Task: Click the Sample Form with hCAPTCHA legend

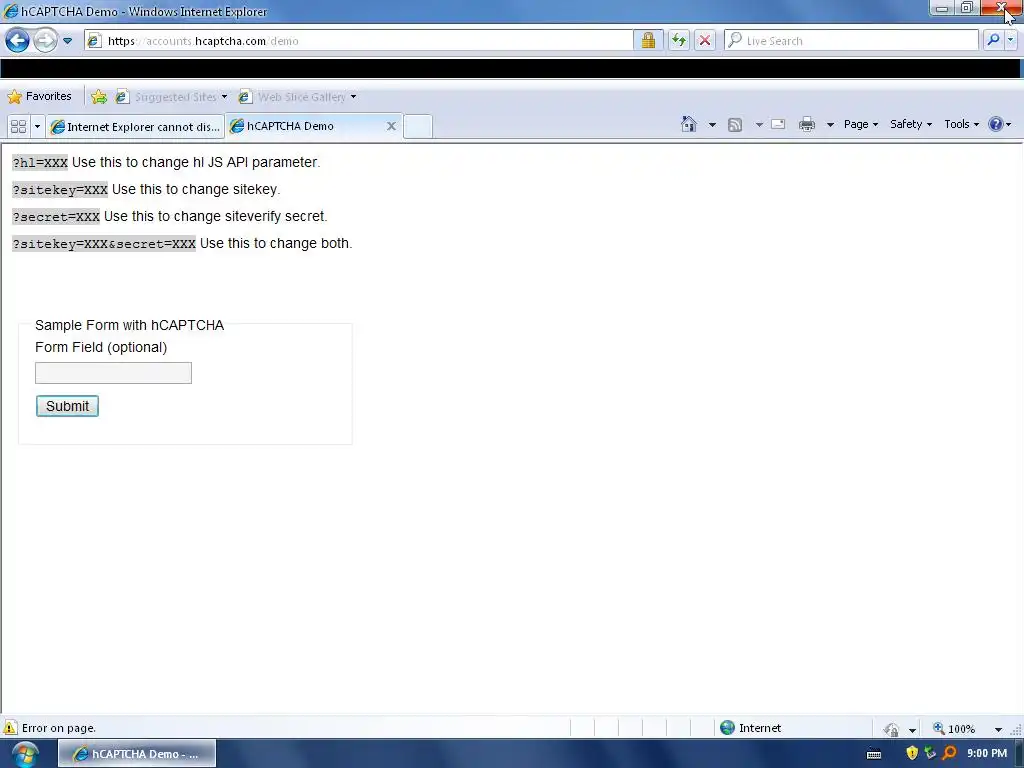Action: (x=129, y=325)
